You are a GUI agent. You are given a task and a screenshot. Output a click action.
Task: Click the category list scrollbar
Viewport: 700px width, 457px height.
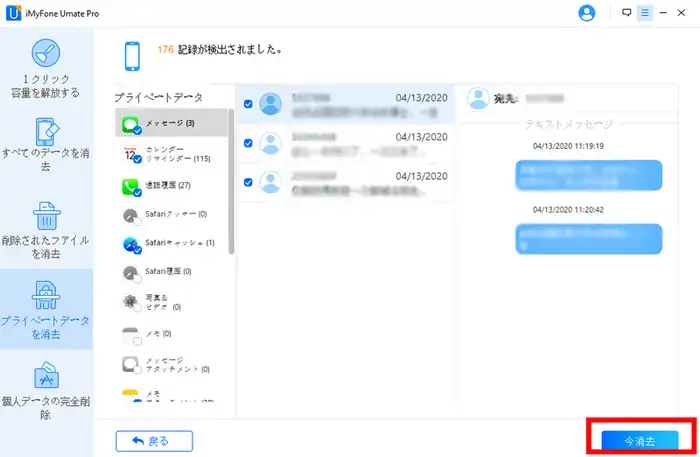pos(231,182)
